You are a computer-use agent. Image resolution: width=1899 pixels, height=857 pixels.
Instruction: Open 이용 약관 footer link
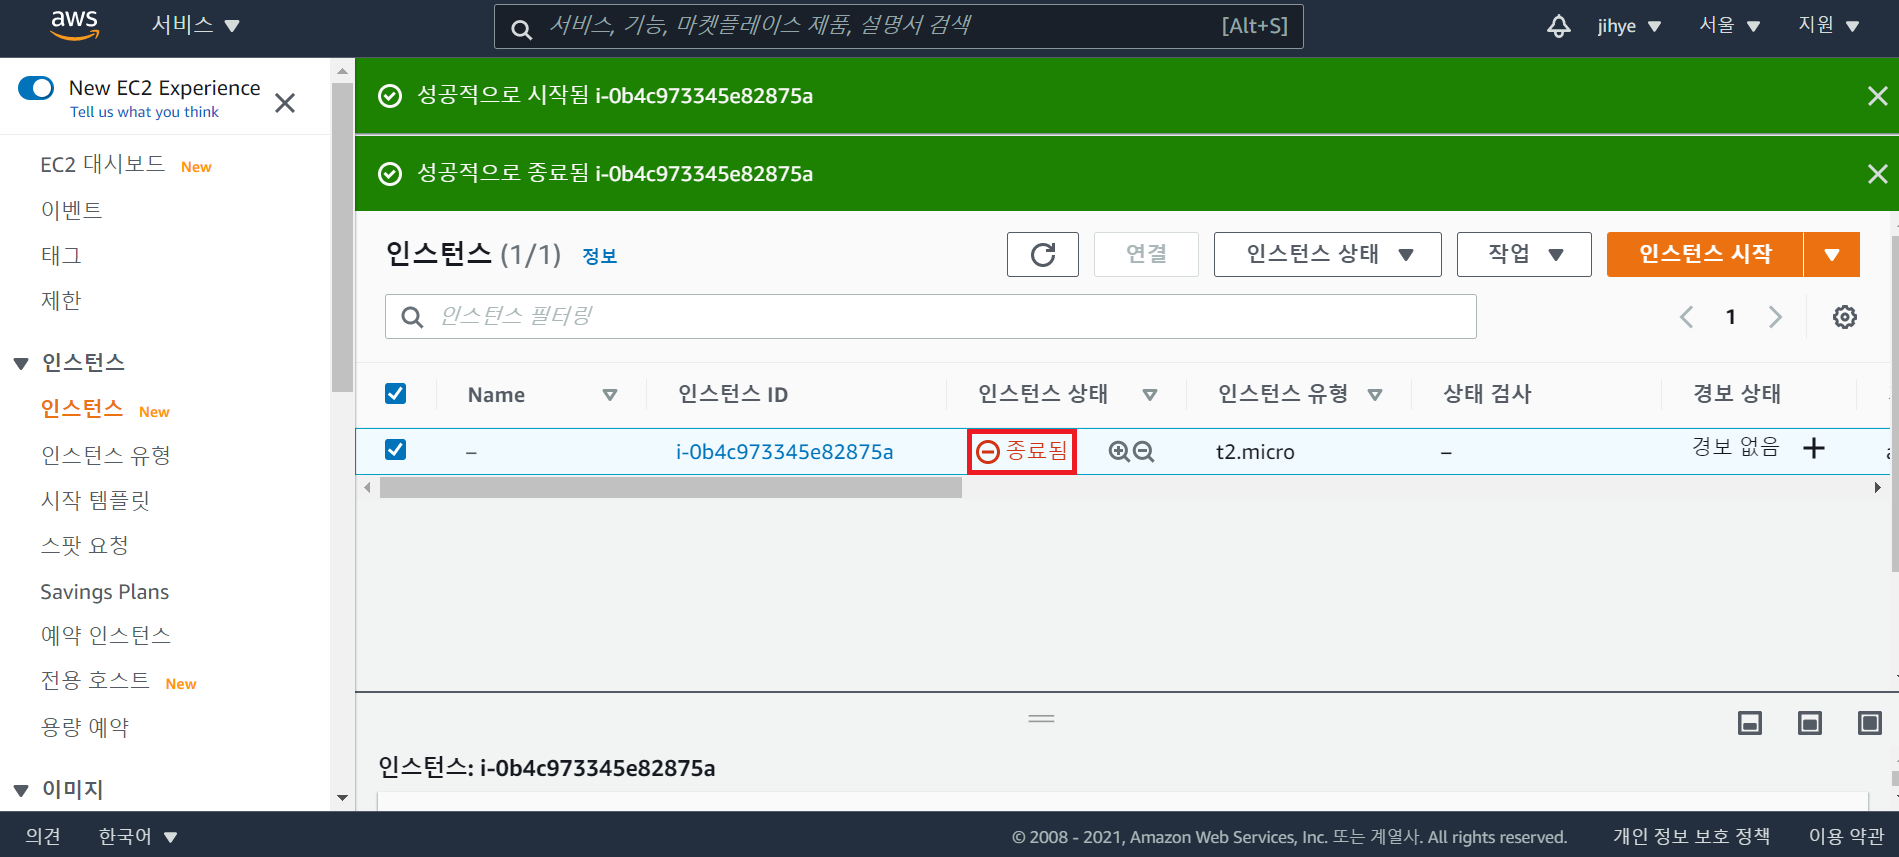pyautogui.click(x=1846, y=836)
